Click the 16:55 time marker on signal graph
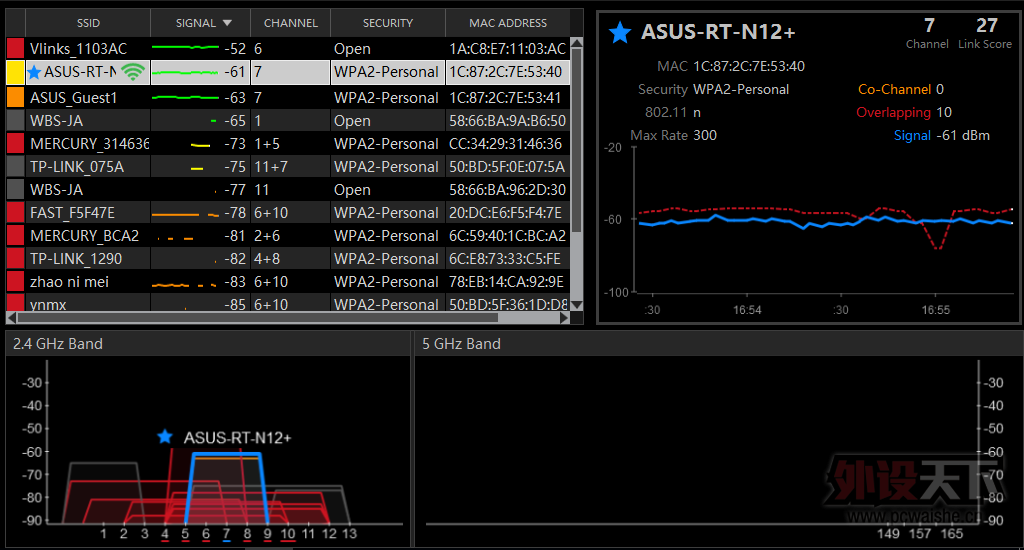Viewport: 1024px width, 550px height. coord(935,310)
